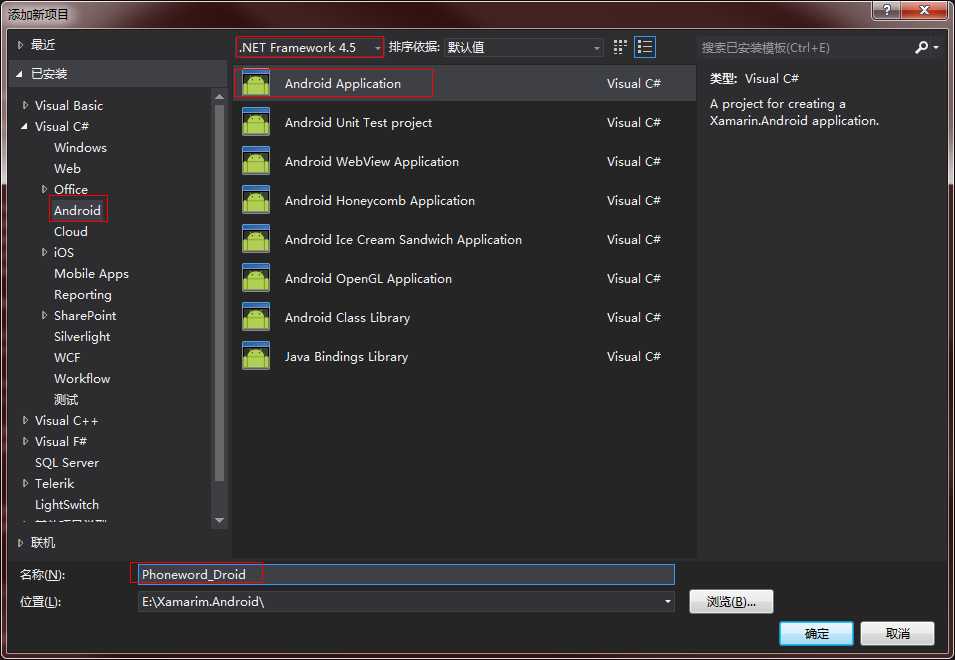Screen dimensions: 955x660
Task: Click the project name input field
Action: click(406, 574)
